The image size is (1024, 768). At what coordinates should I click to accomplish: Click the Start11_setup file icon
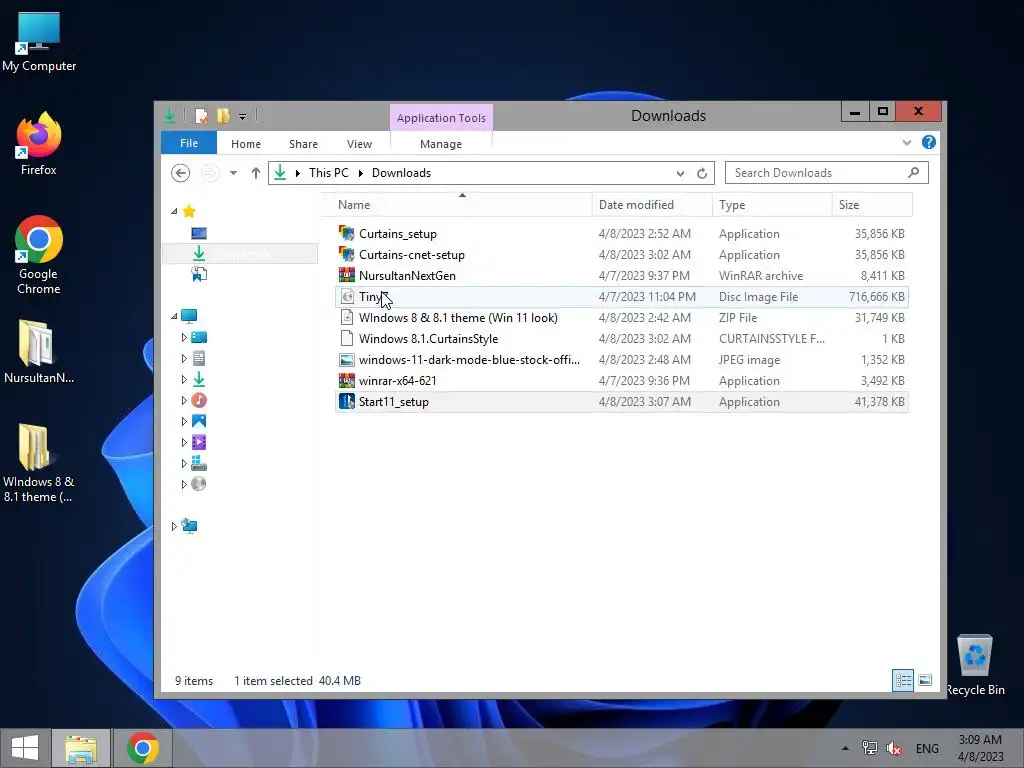pos(347,402)
